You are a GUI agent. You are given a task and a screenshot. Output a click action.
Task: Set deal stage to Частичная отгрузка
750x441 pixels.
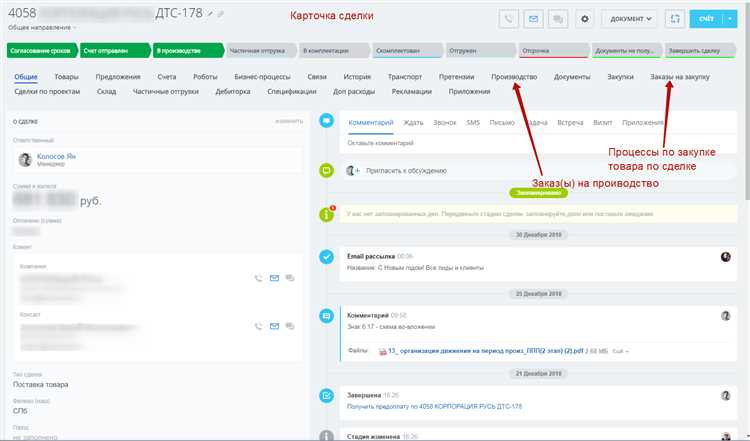[260, 51]
